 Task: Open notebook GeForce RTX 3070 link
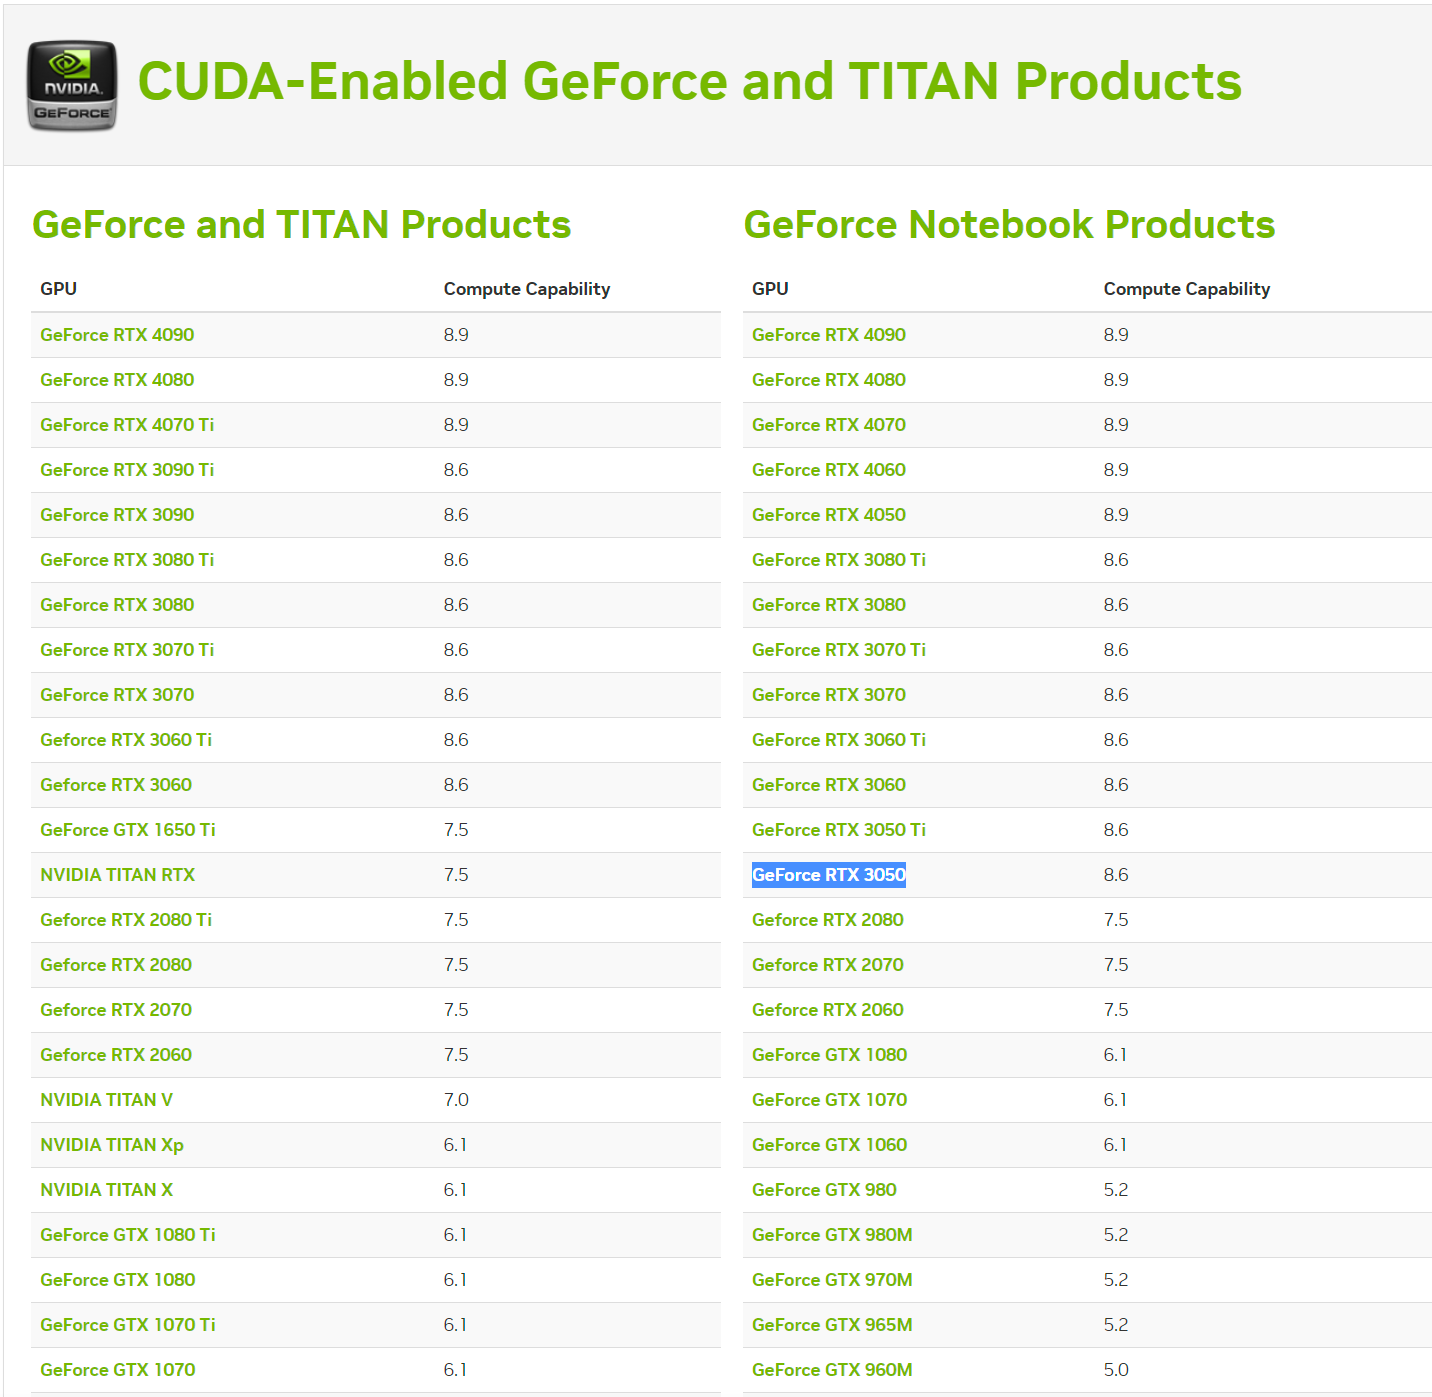829,695
